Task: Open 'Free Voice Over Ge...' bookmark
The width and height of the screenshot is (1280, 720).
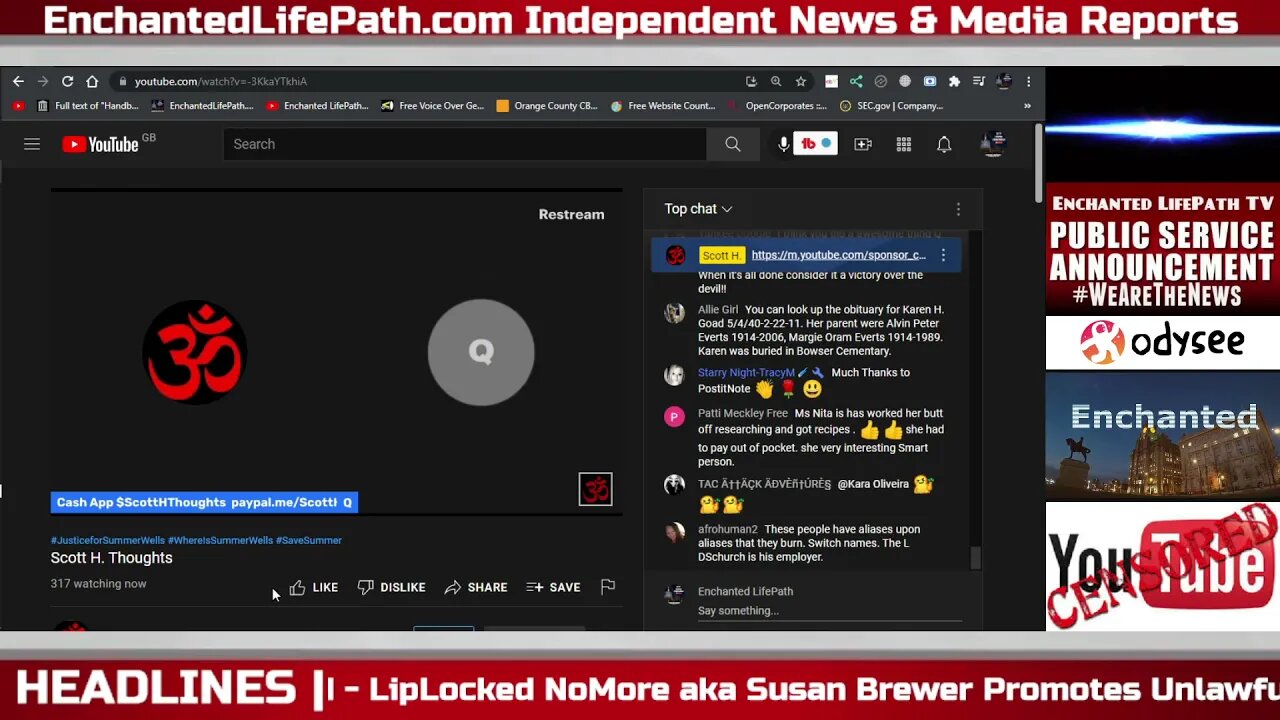Action: coord(433,106)
